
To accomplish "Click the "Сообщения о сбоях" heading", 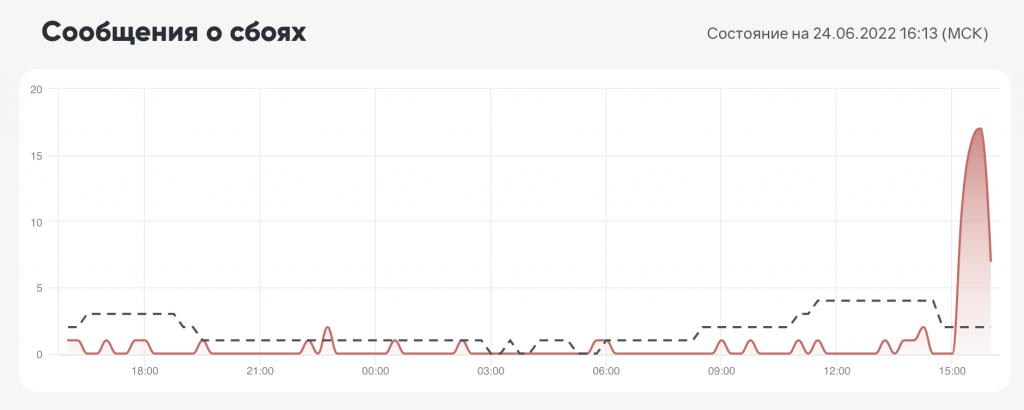I will click(174, 33).
